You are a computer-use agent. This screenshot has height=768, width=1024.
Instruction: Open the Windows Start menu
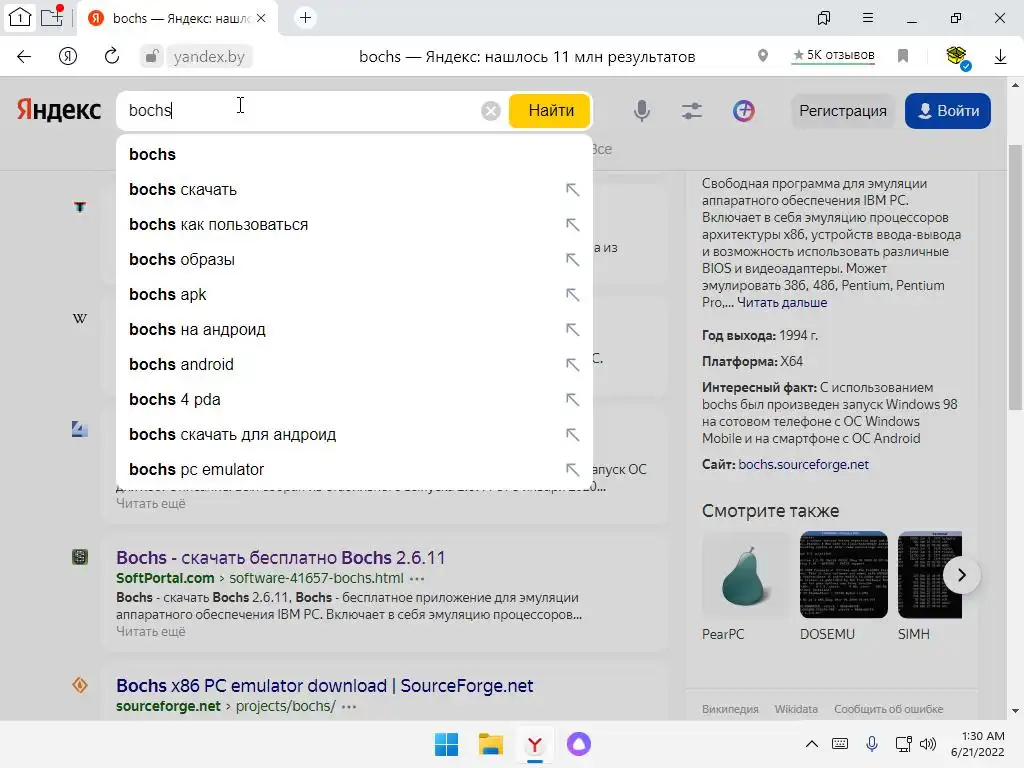point(447,744)
